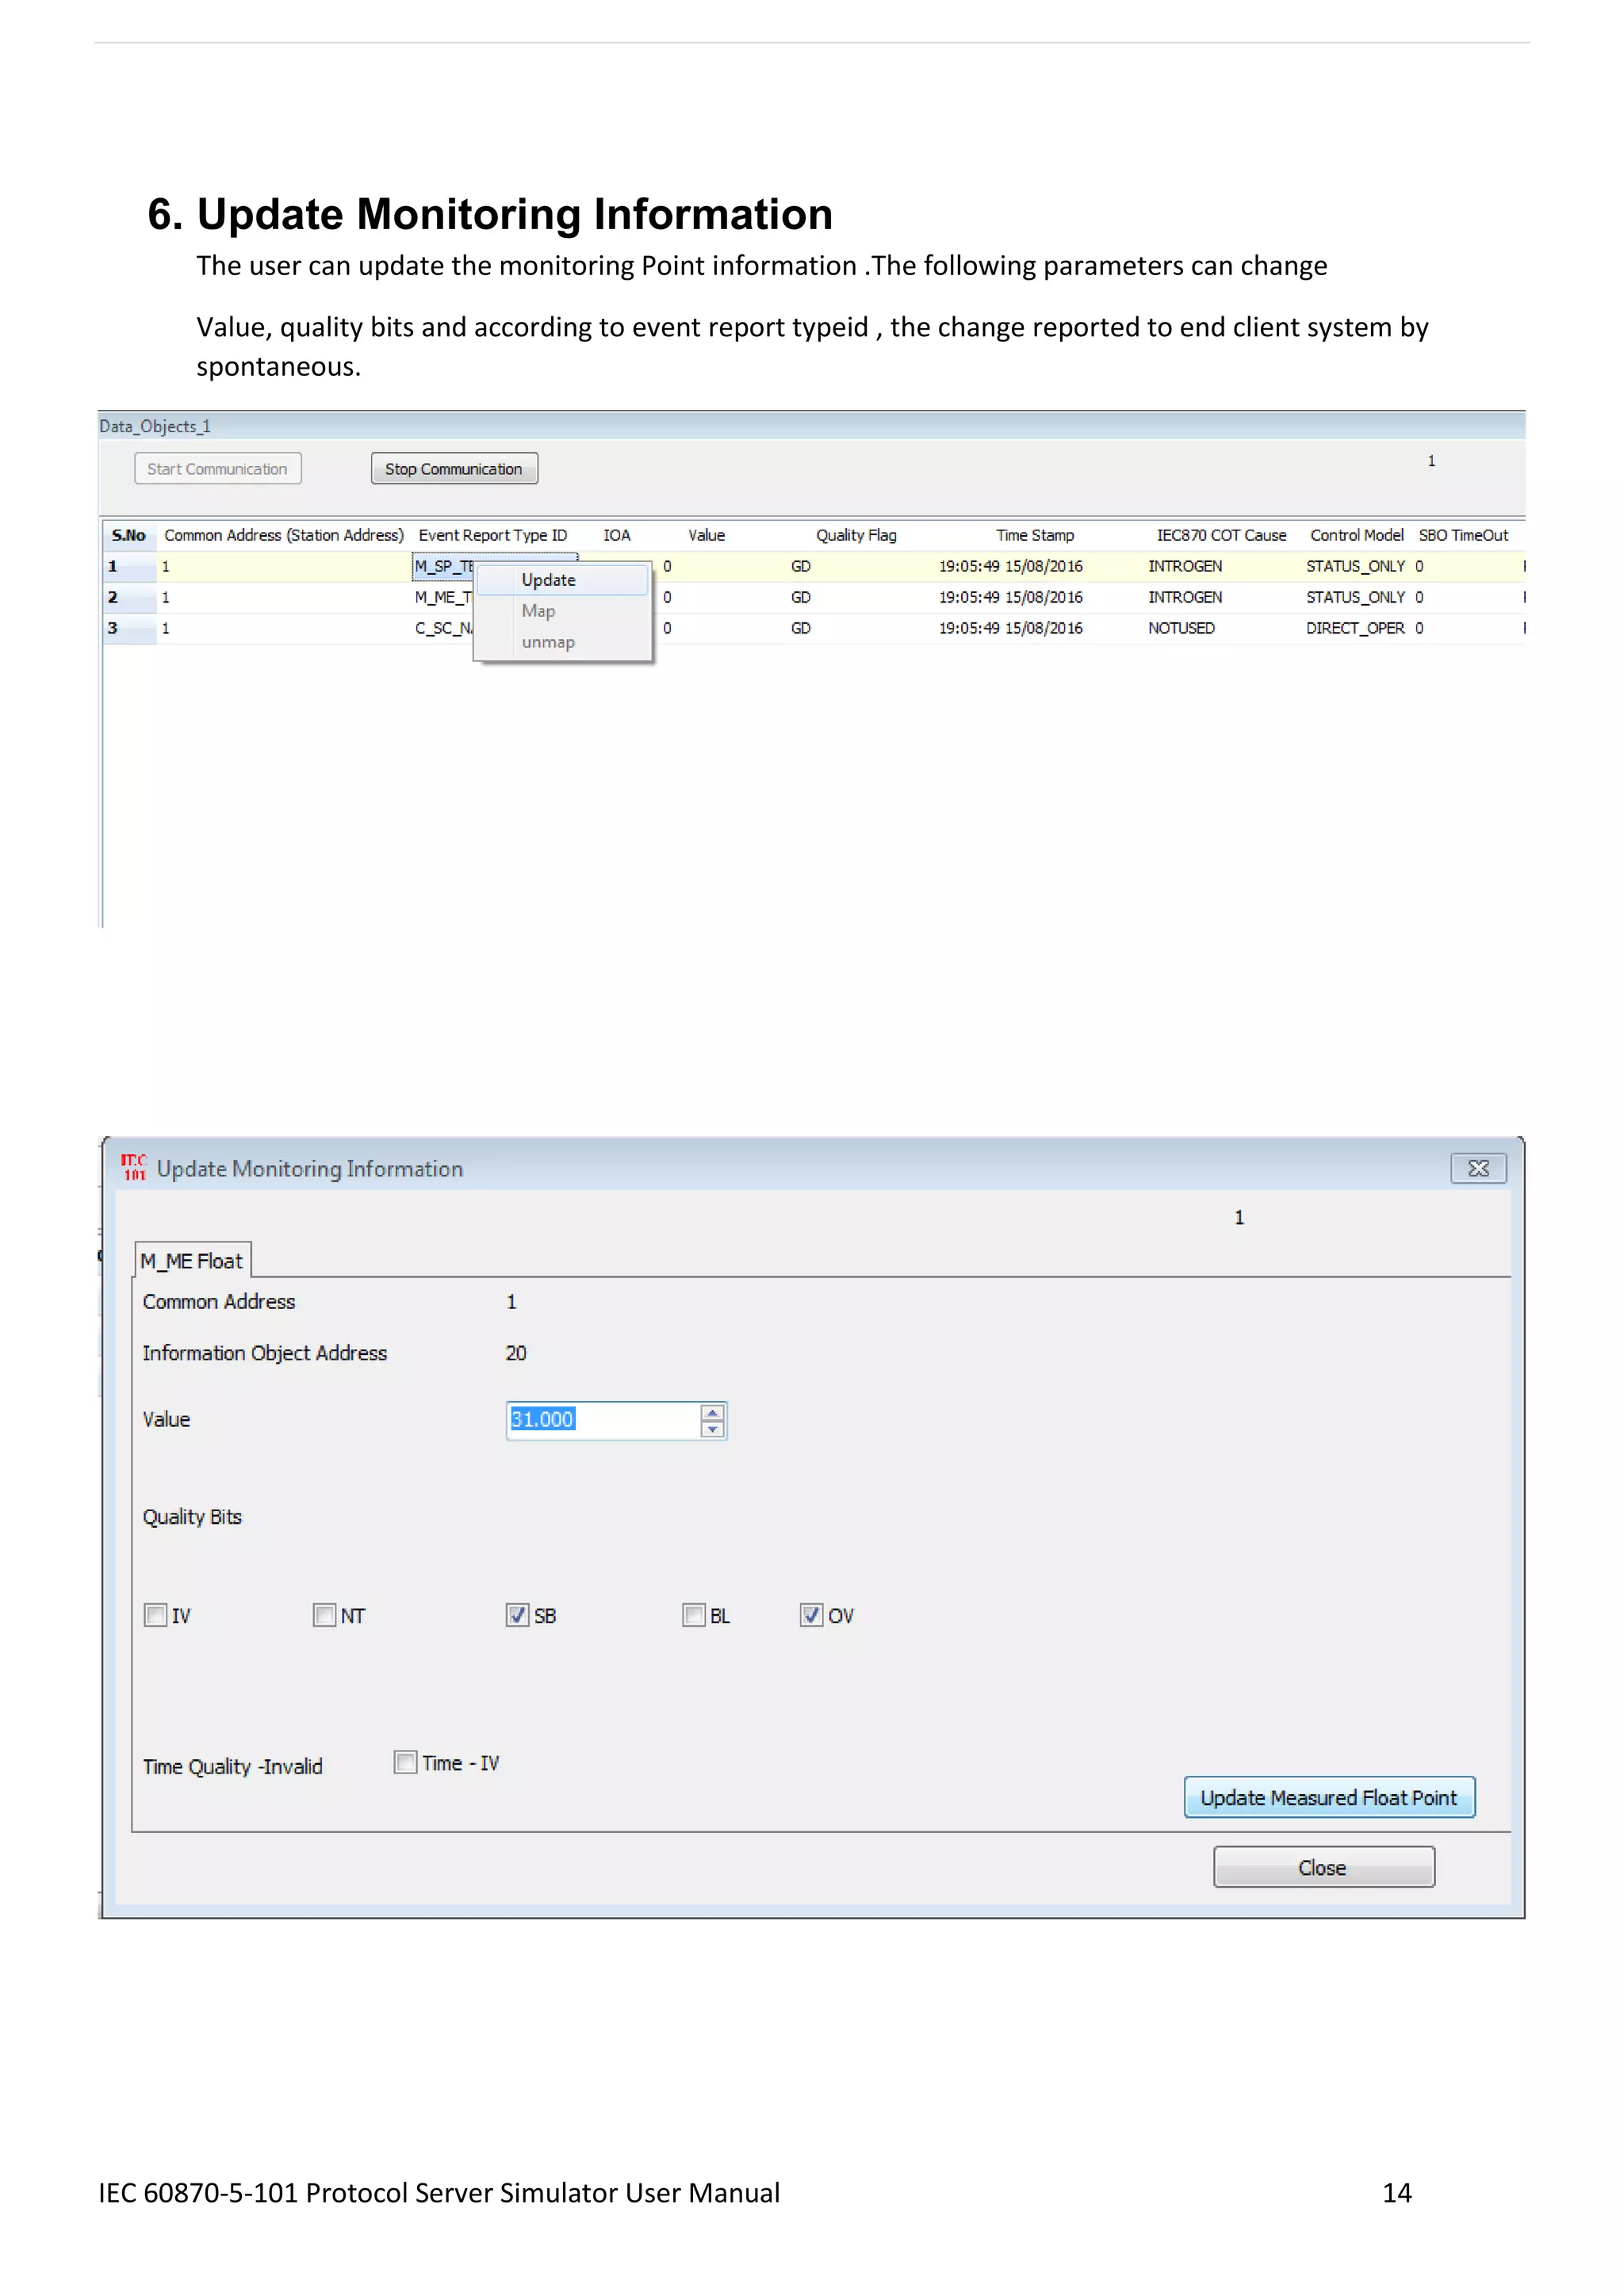1624x2296 pixels.
Task: Toggle the NT quality bit checkbox
Action: click(324, 1615)
